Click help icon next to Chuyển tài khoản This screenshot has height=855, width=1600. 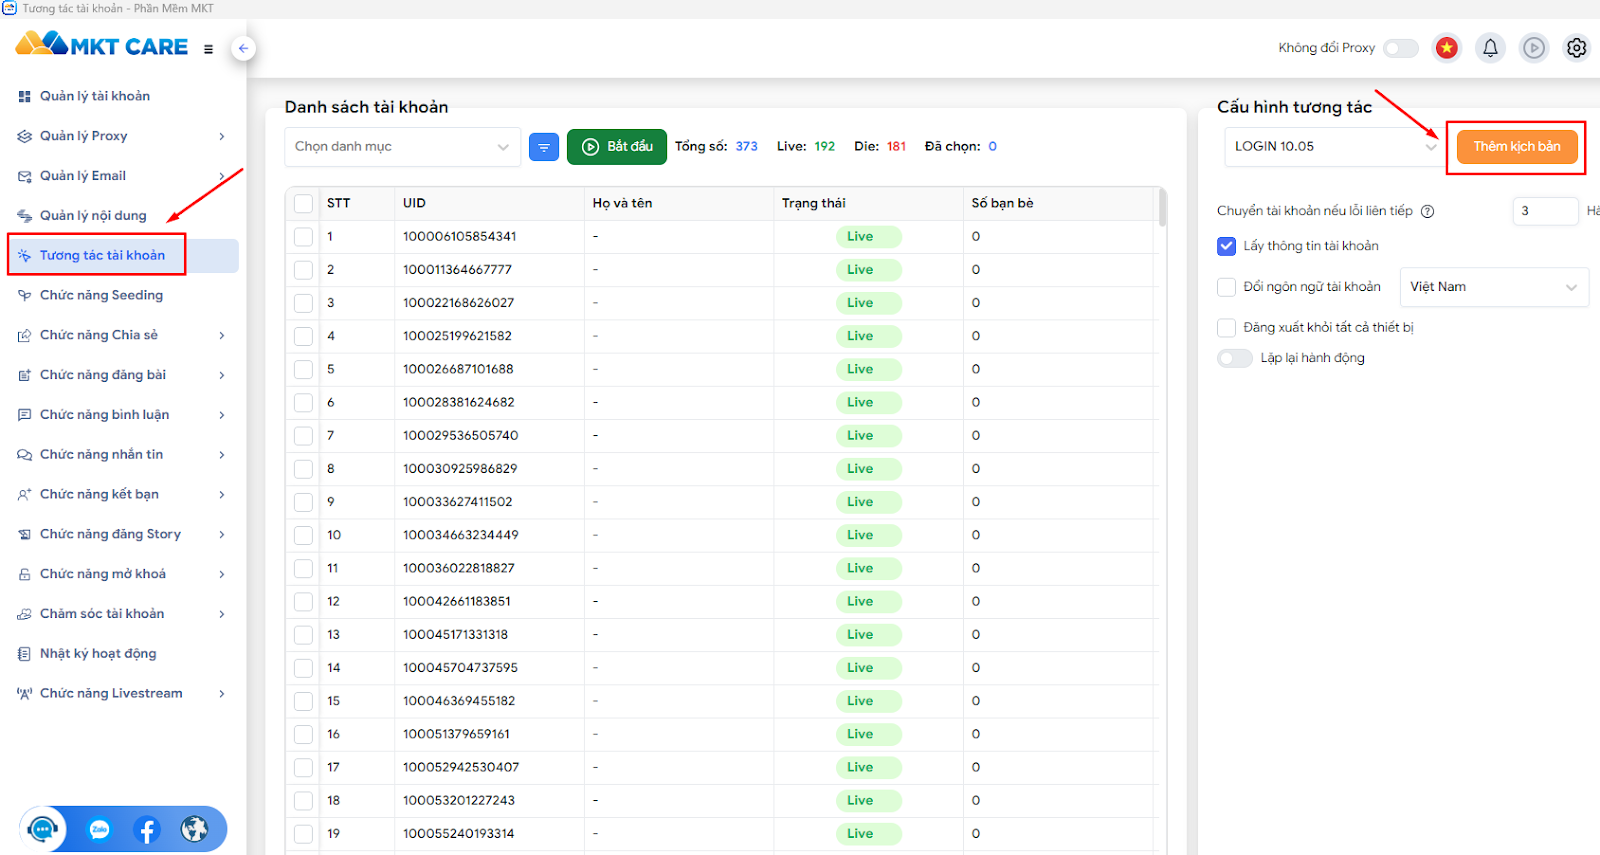pyautogui.click(x=1428, y=211)
